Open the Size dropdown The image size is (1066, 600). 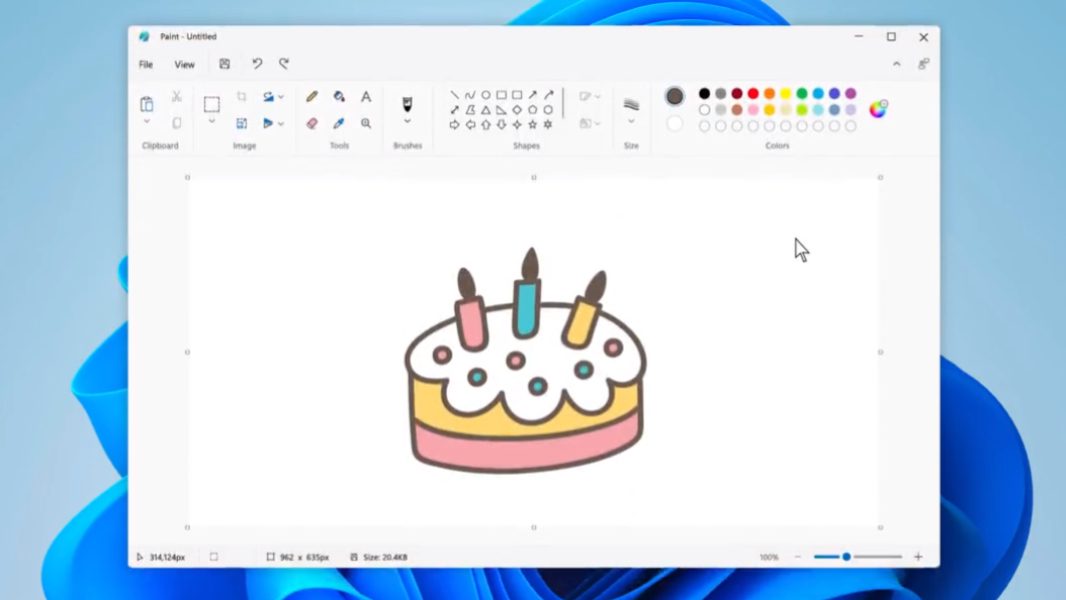pos(631,121)
